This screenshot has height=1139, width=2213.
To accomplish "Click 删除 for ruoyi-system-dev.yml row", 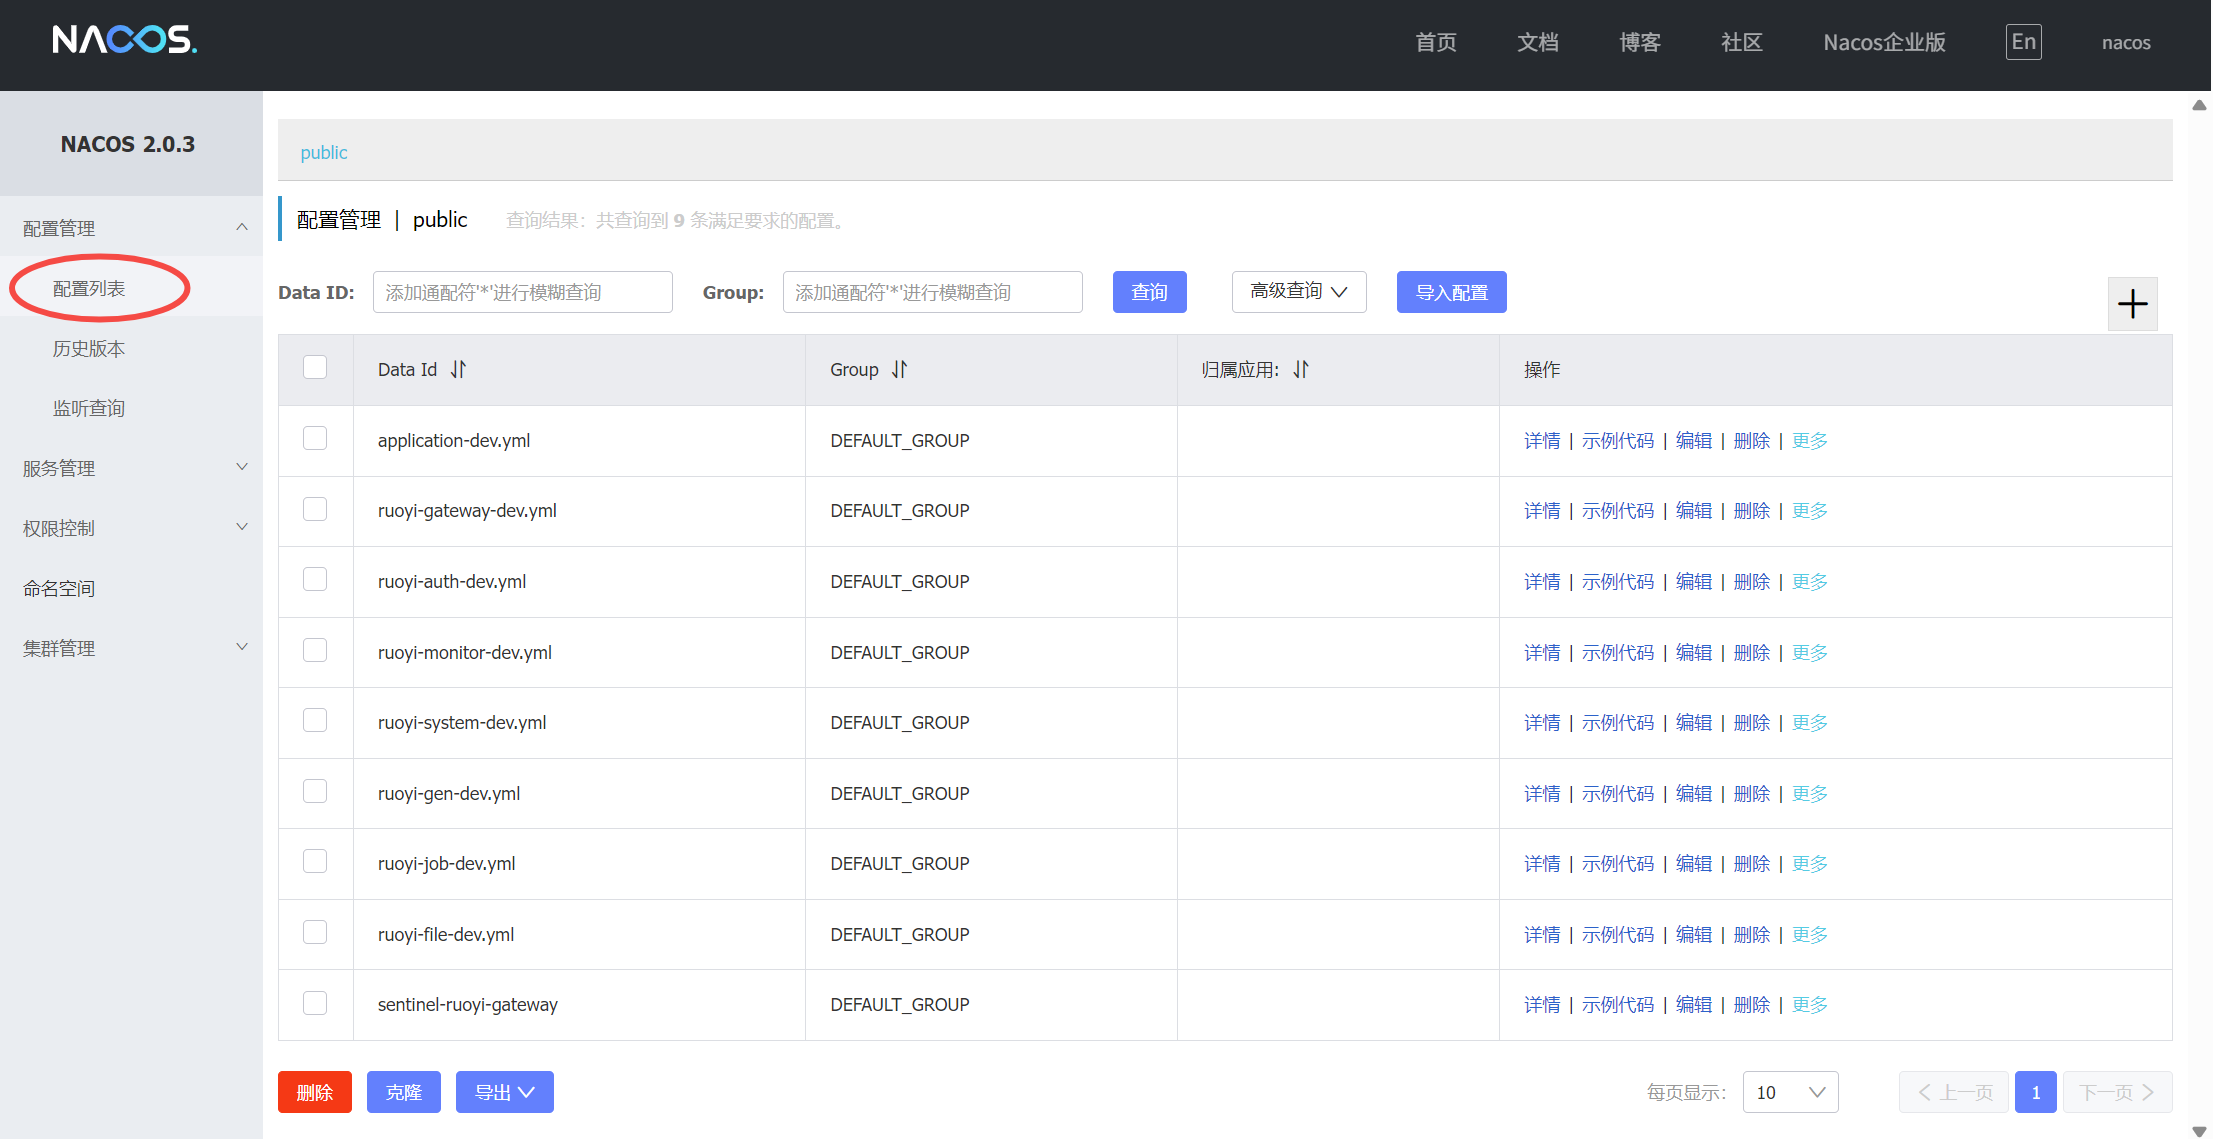I will pyautogui.click(x=1752, y=723).
